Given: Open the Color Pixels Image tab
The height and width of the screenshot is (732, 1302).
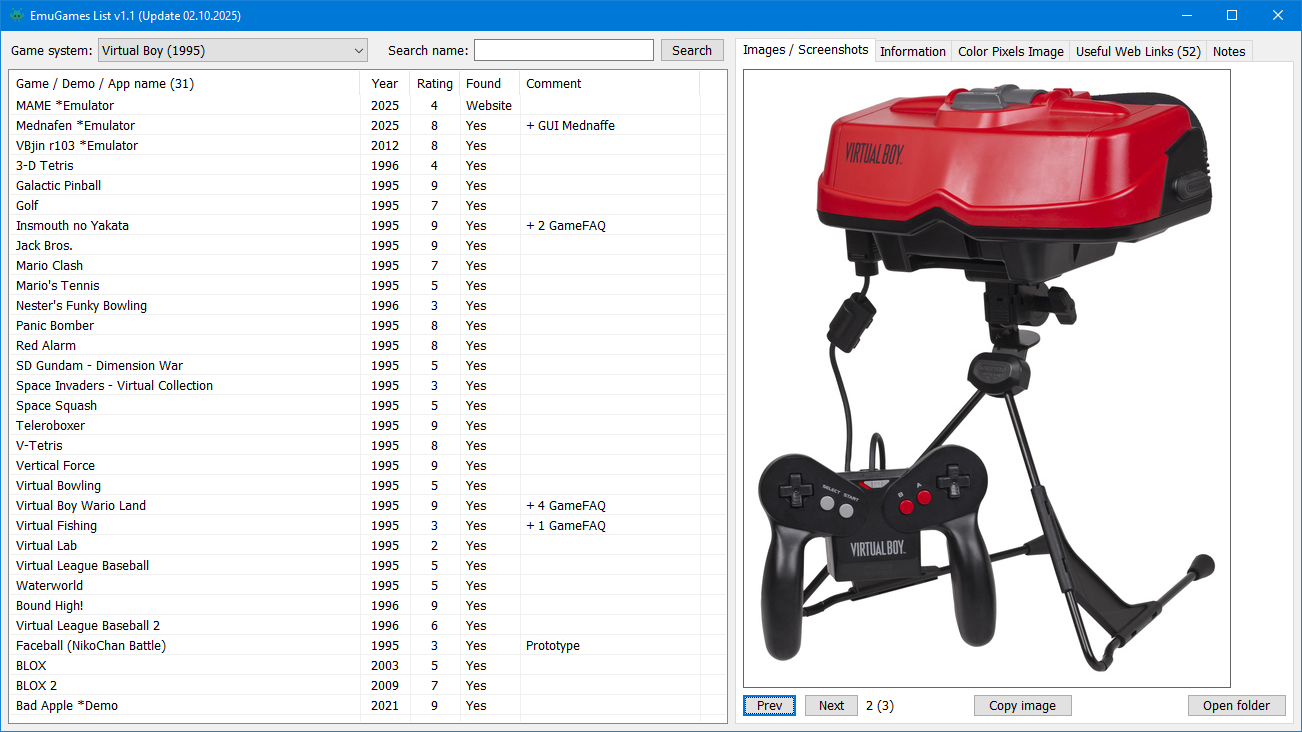Looking at the screenshot, I should click(x=1010, y=51).
